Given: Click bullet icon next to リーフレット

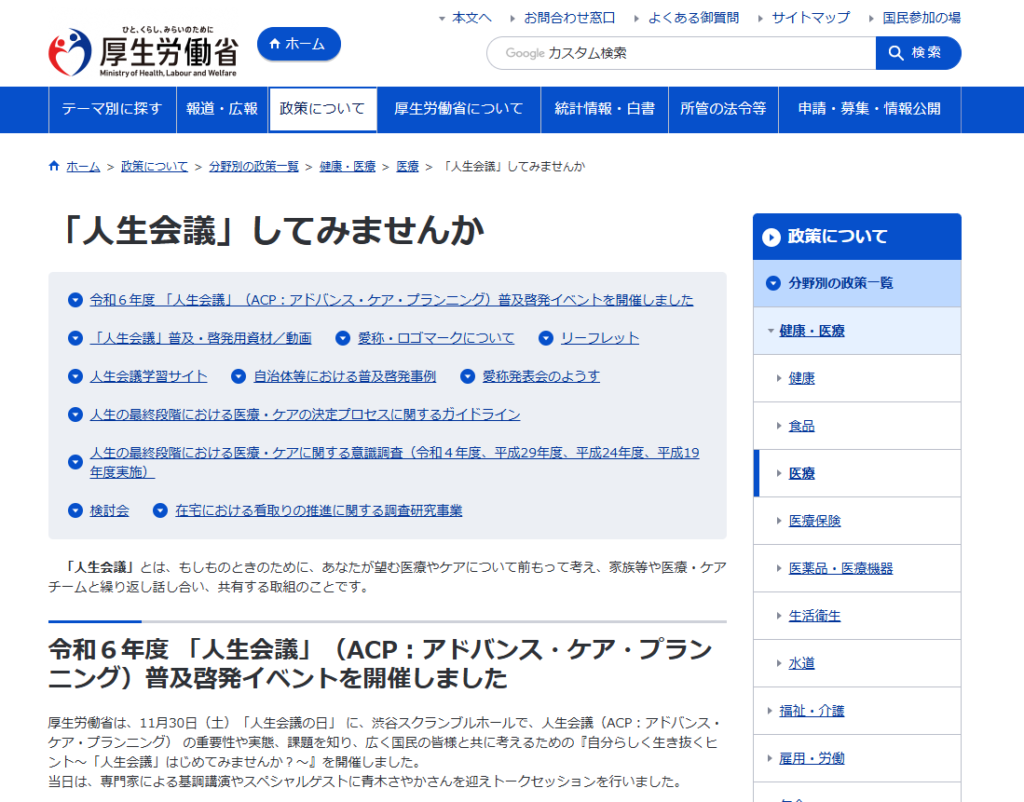Looking at the screenshot, I should [546, 338].
